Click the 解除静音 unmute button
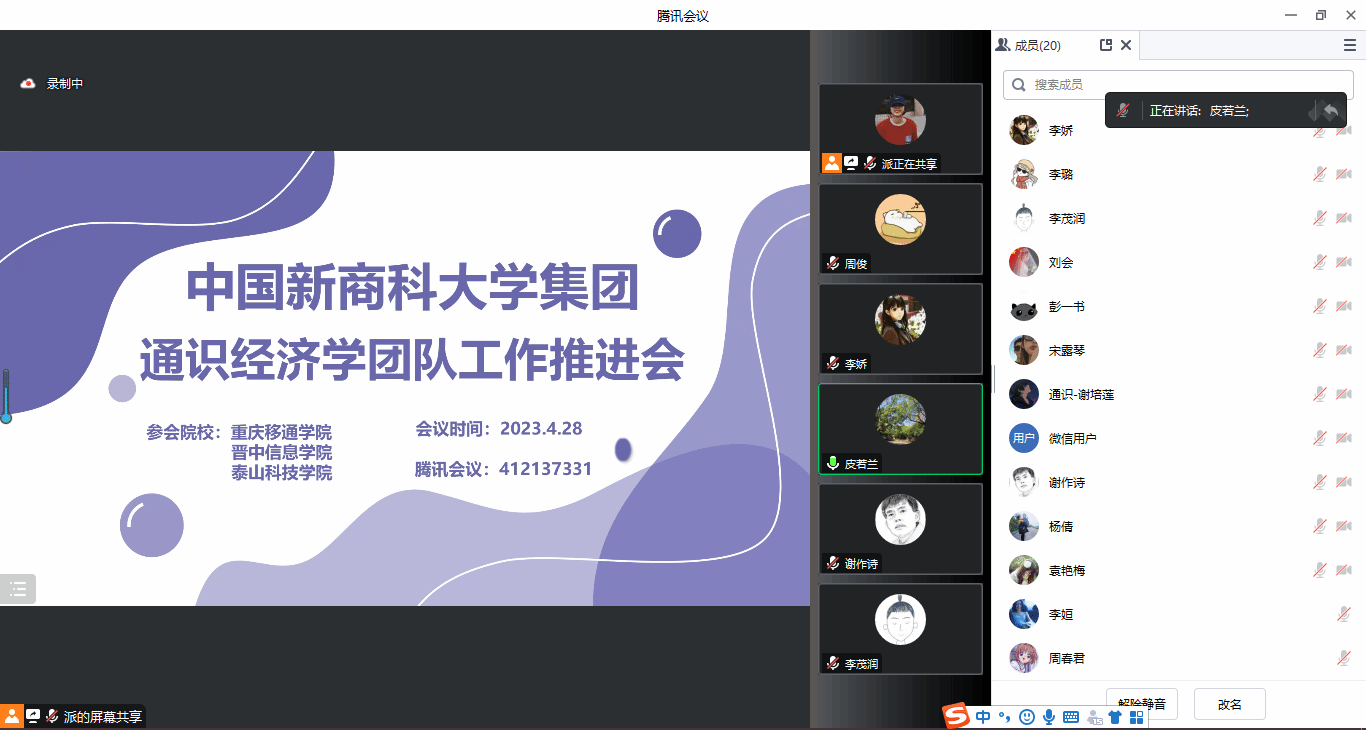The image size is (1366, 730). pos(1141,704)
